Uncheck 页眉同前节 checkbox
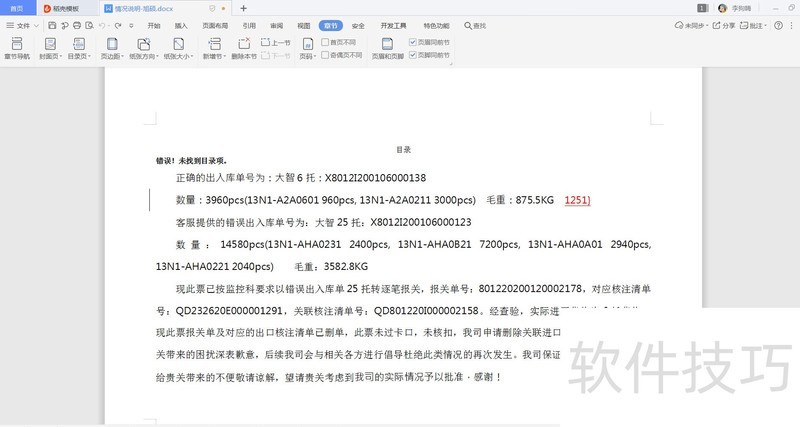This screenshot has height=427, width=800. pyautogui.click(x=413, y=42)
